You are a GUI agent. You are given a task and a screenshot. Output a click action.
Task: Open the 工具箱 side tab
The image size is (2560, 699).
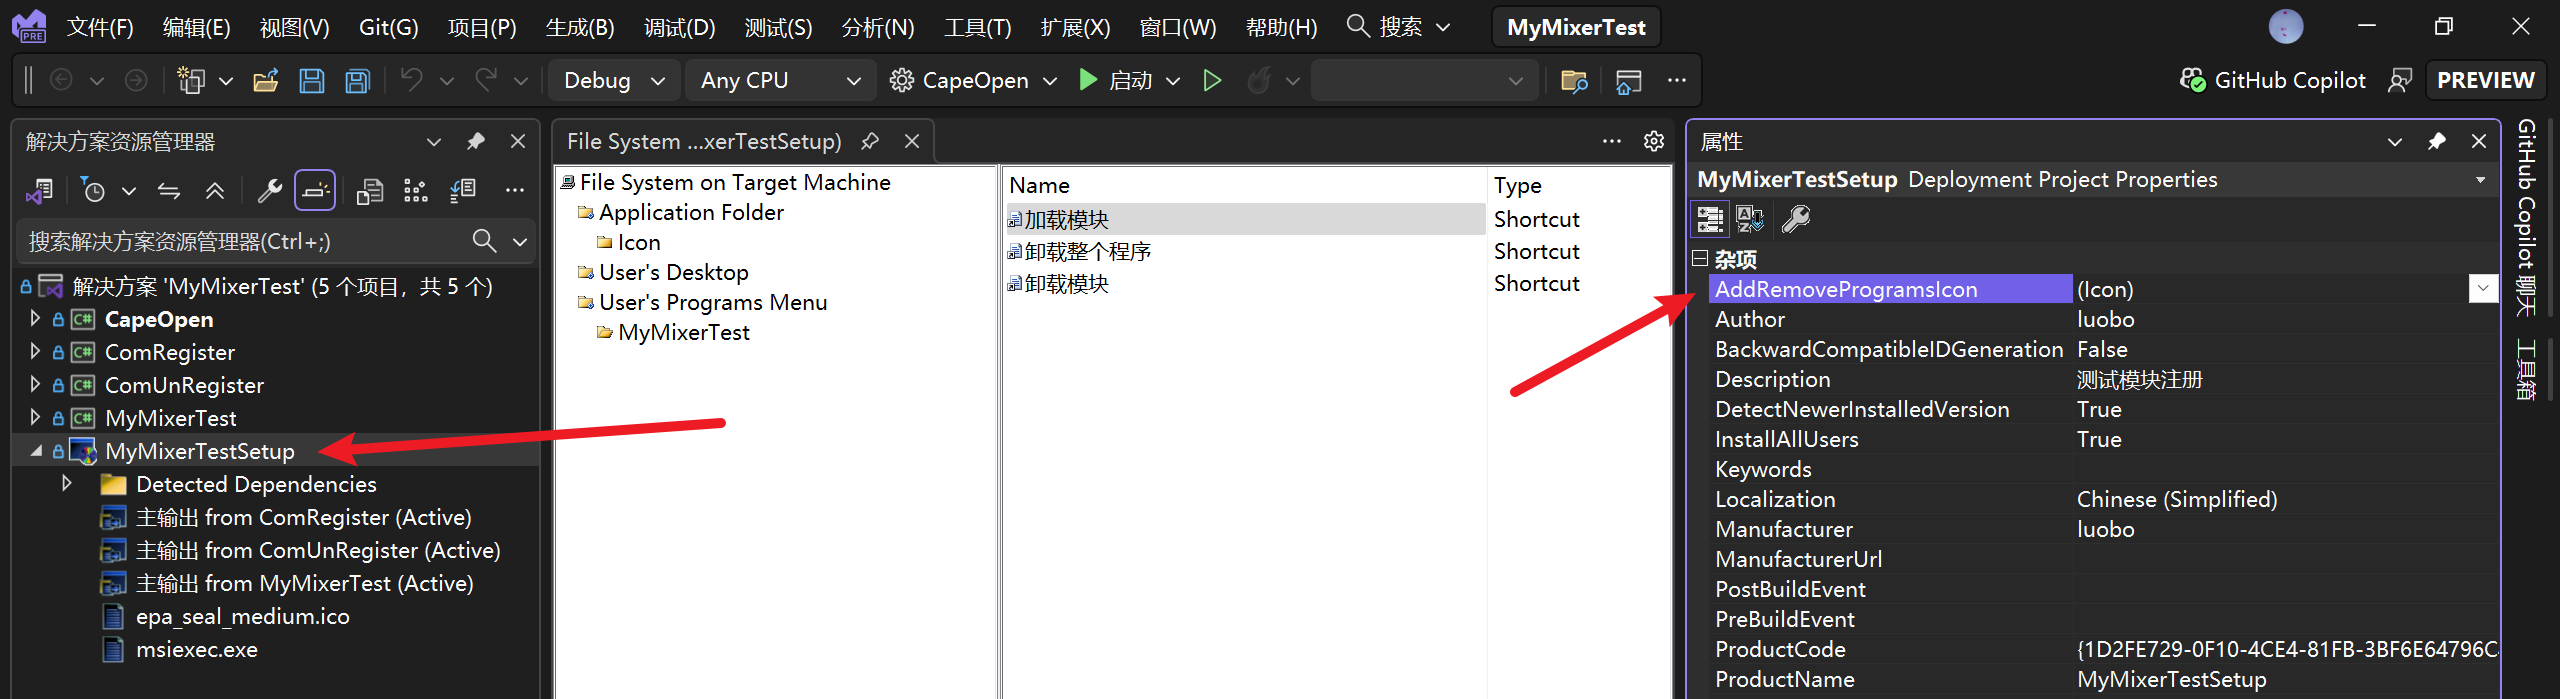point(2527,369)
